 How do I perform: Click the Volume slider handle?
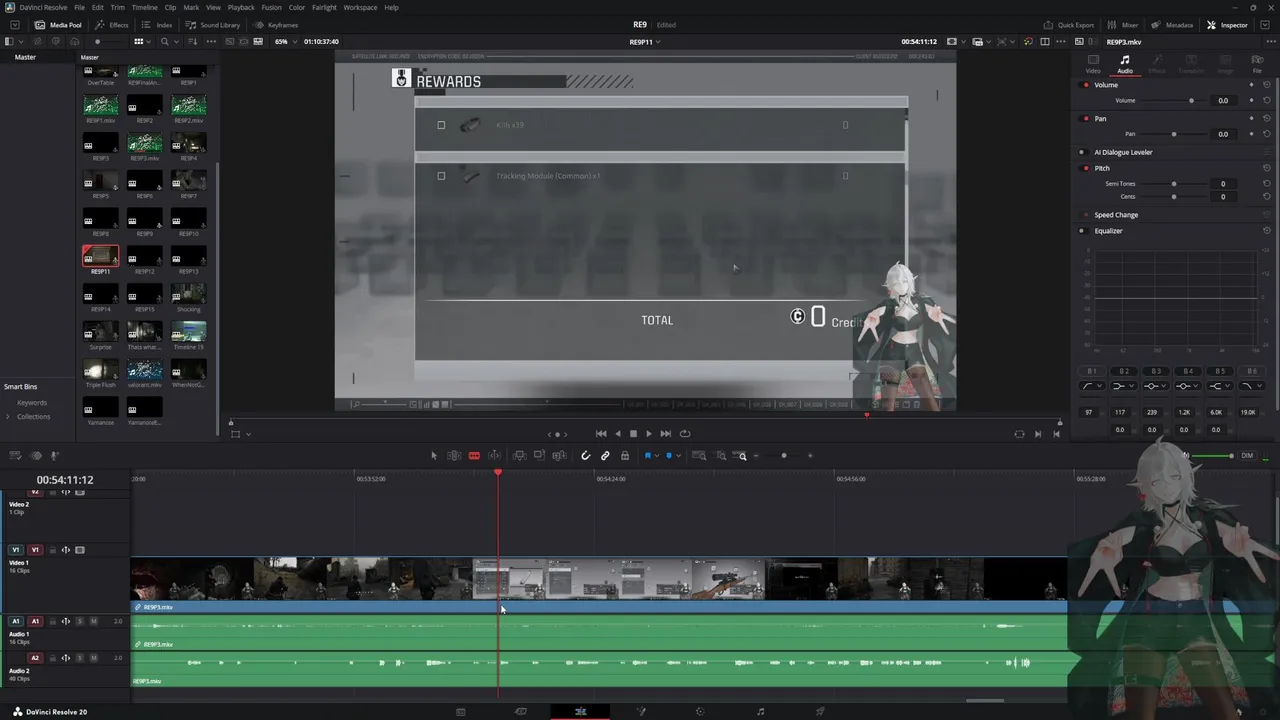coord(1191,101)
